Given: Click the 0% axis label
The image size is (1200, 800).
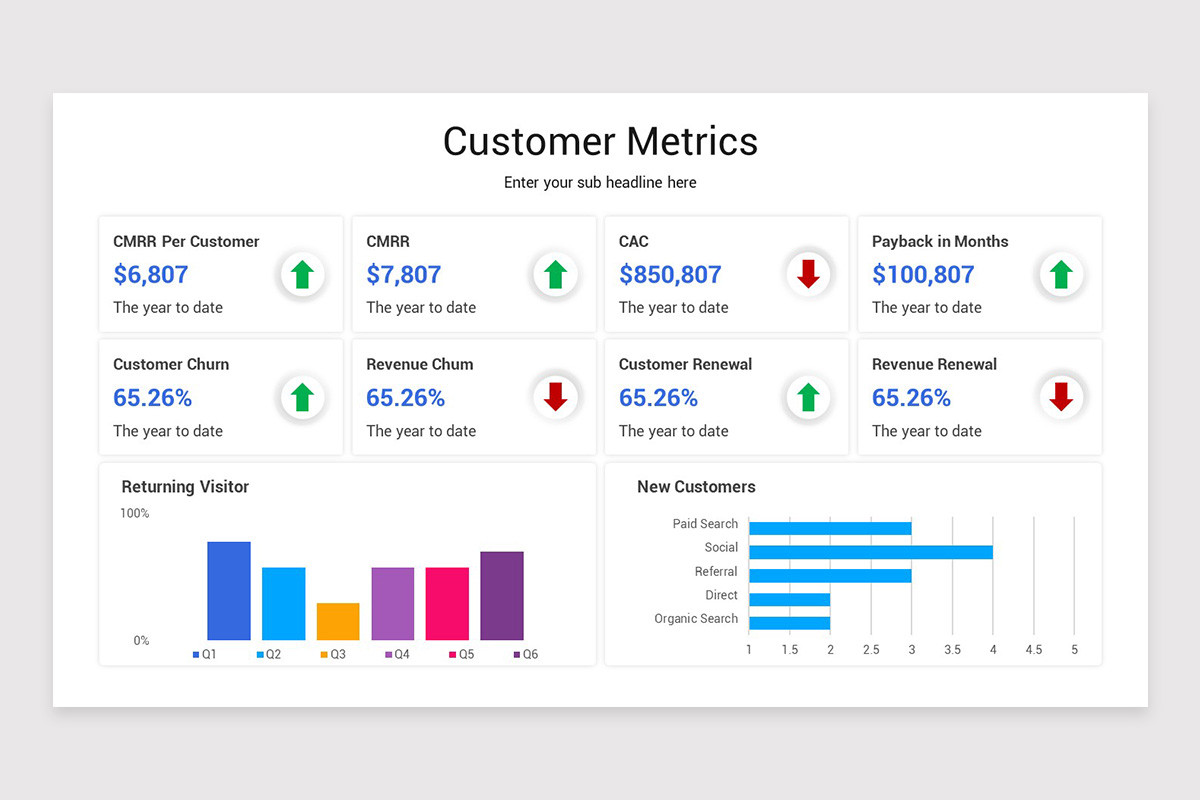Looking at the screenshot, I should (x=142, y=640).
